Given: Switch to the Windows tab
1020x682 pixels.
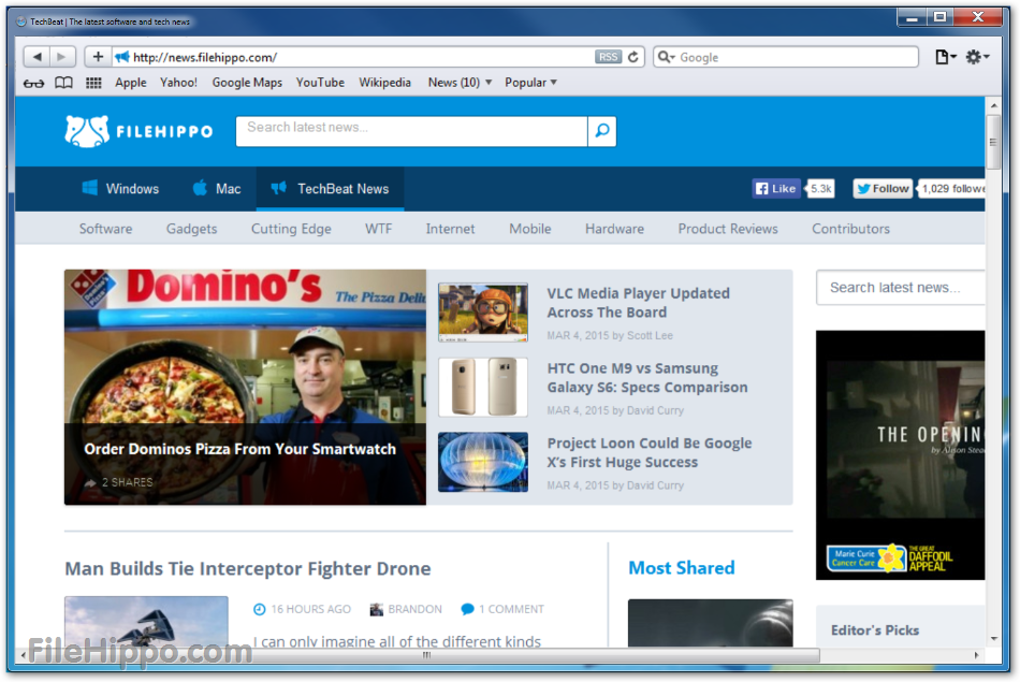Looking at the screenshot, I should click(x=120, y=189).
